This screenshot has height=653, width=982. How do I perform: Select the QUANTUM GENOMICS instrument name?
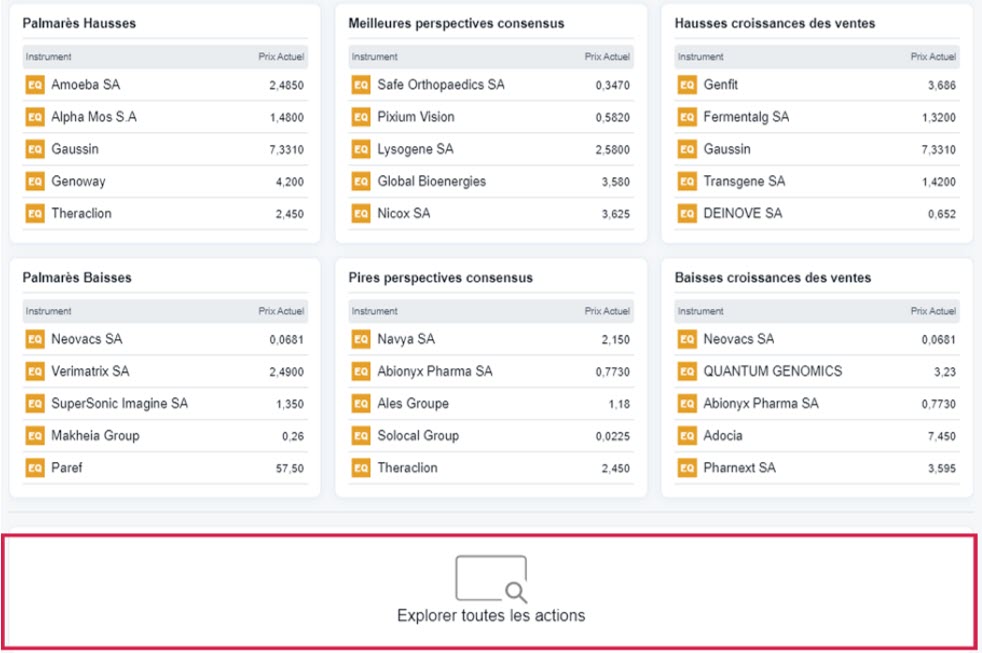(773, 371)
